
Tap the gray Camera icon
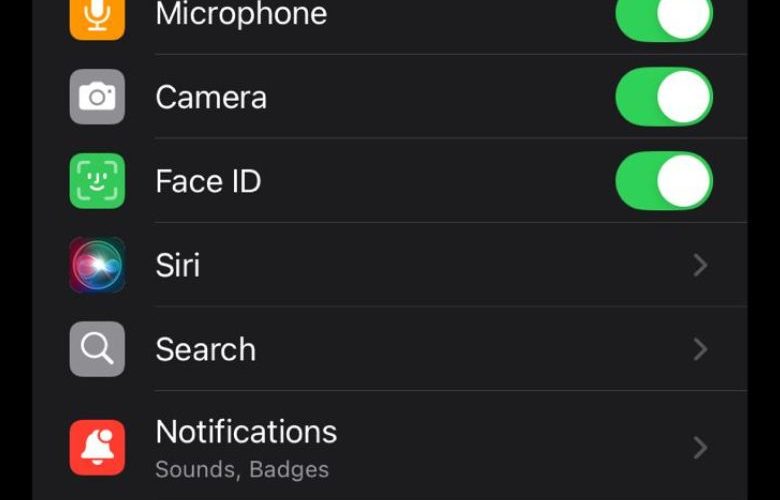pyautogui.click(x=97, y=97)
